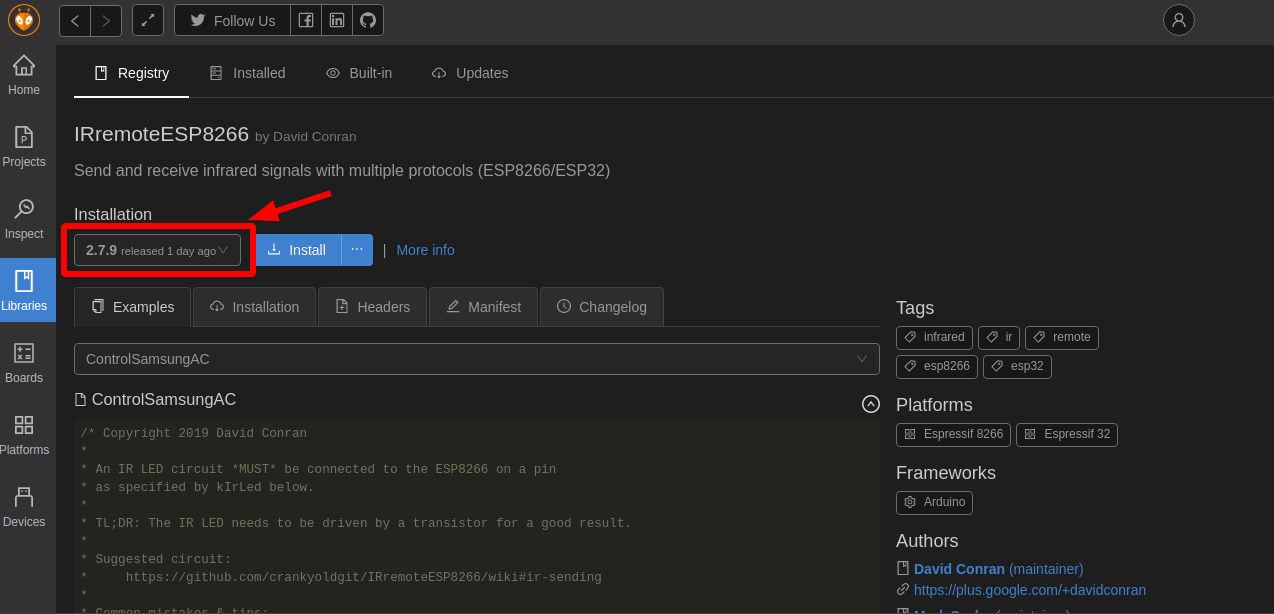Toggle fullscreen expand icon in toolbar
The image size is (1274, 614).
[148, 20]
